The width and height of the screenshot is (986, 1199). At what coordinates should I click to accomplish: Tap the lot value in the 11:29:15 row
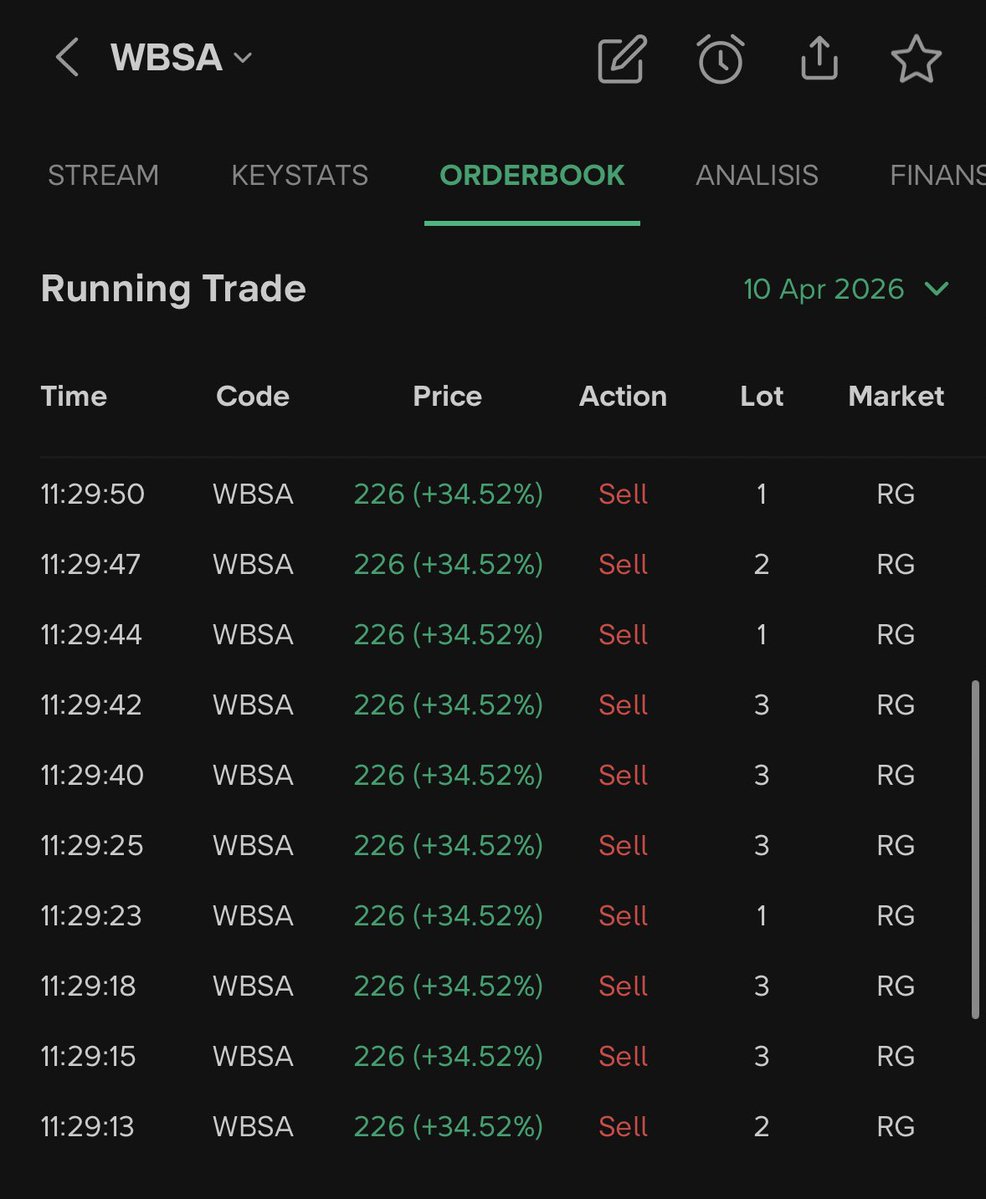click(x=761, y=1057)
